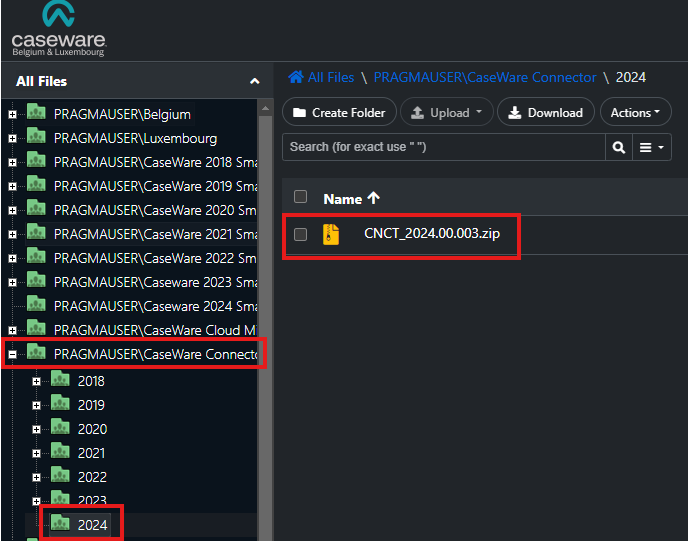Click the Luxembourg folder icon
This screenshot has width=688, height=541.
tap(37, 138)
